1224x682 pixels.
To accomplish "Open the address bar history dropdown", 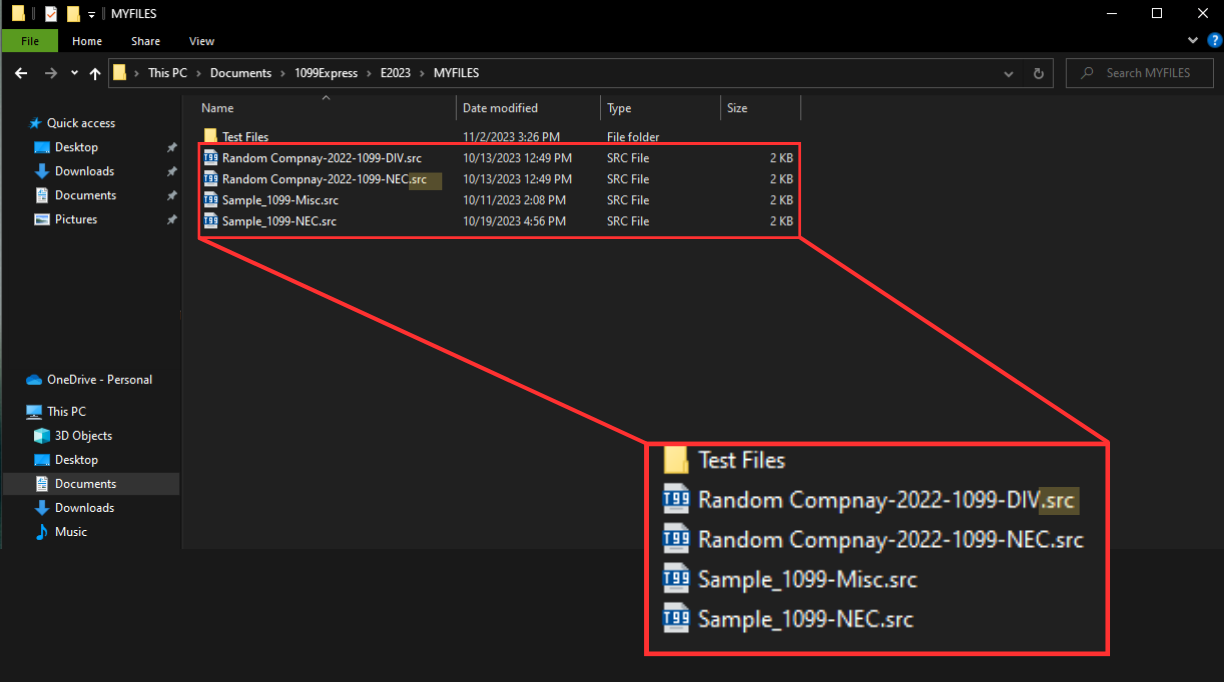I will coord(1009,73).
